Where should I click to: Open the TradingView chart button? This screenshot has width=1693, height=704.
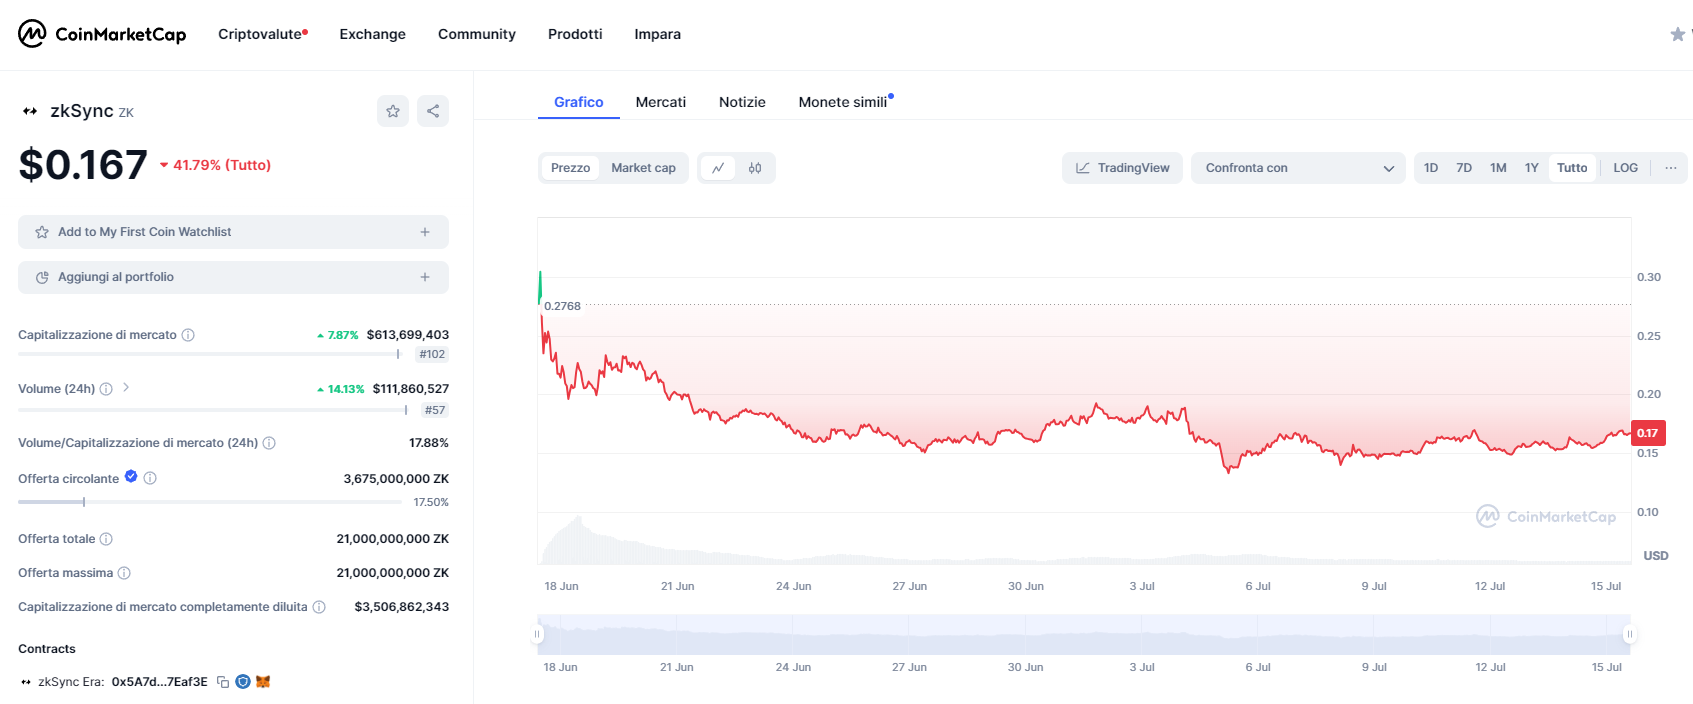coord(1122,168)
